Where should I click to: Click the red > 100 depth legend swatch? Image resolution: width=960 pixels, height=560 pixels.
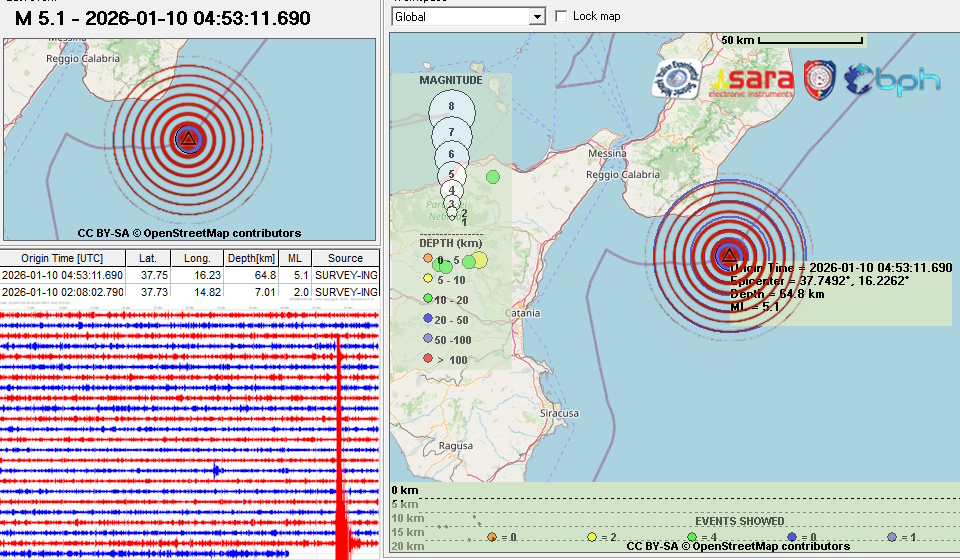[x=428, y=358]
